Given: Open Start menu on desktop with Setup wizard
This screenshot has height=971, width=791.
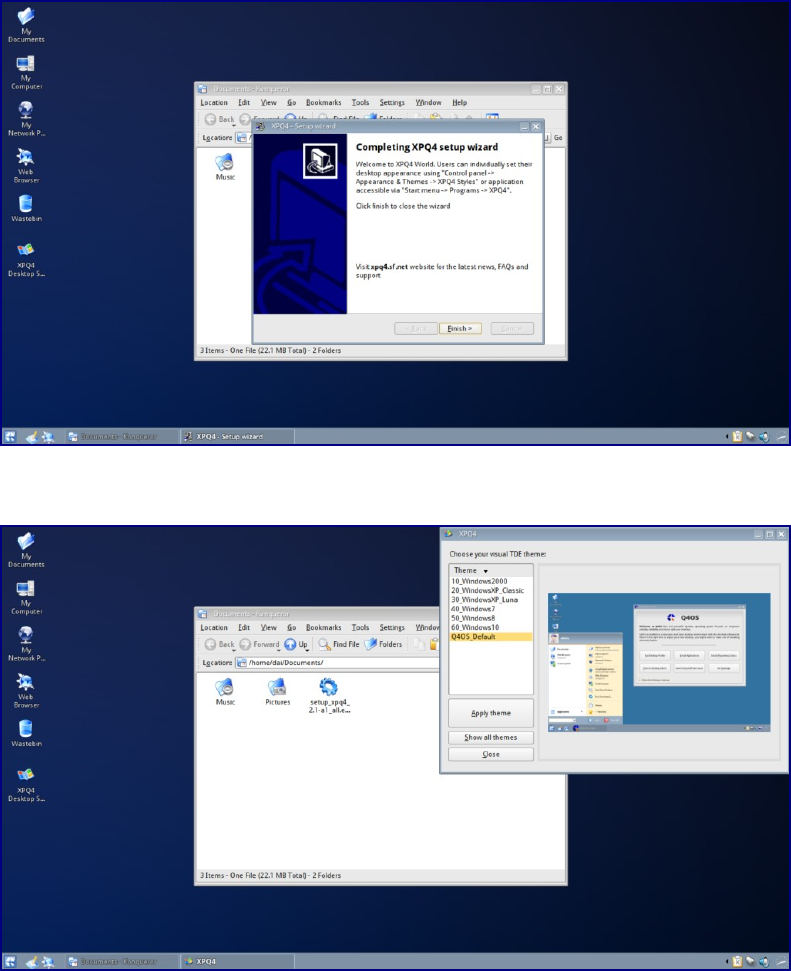Looking at the screenshot, I should pos(10,437).
